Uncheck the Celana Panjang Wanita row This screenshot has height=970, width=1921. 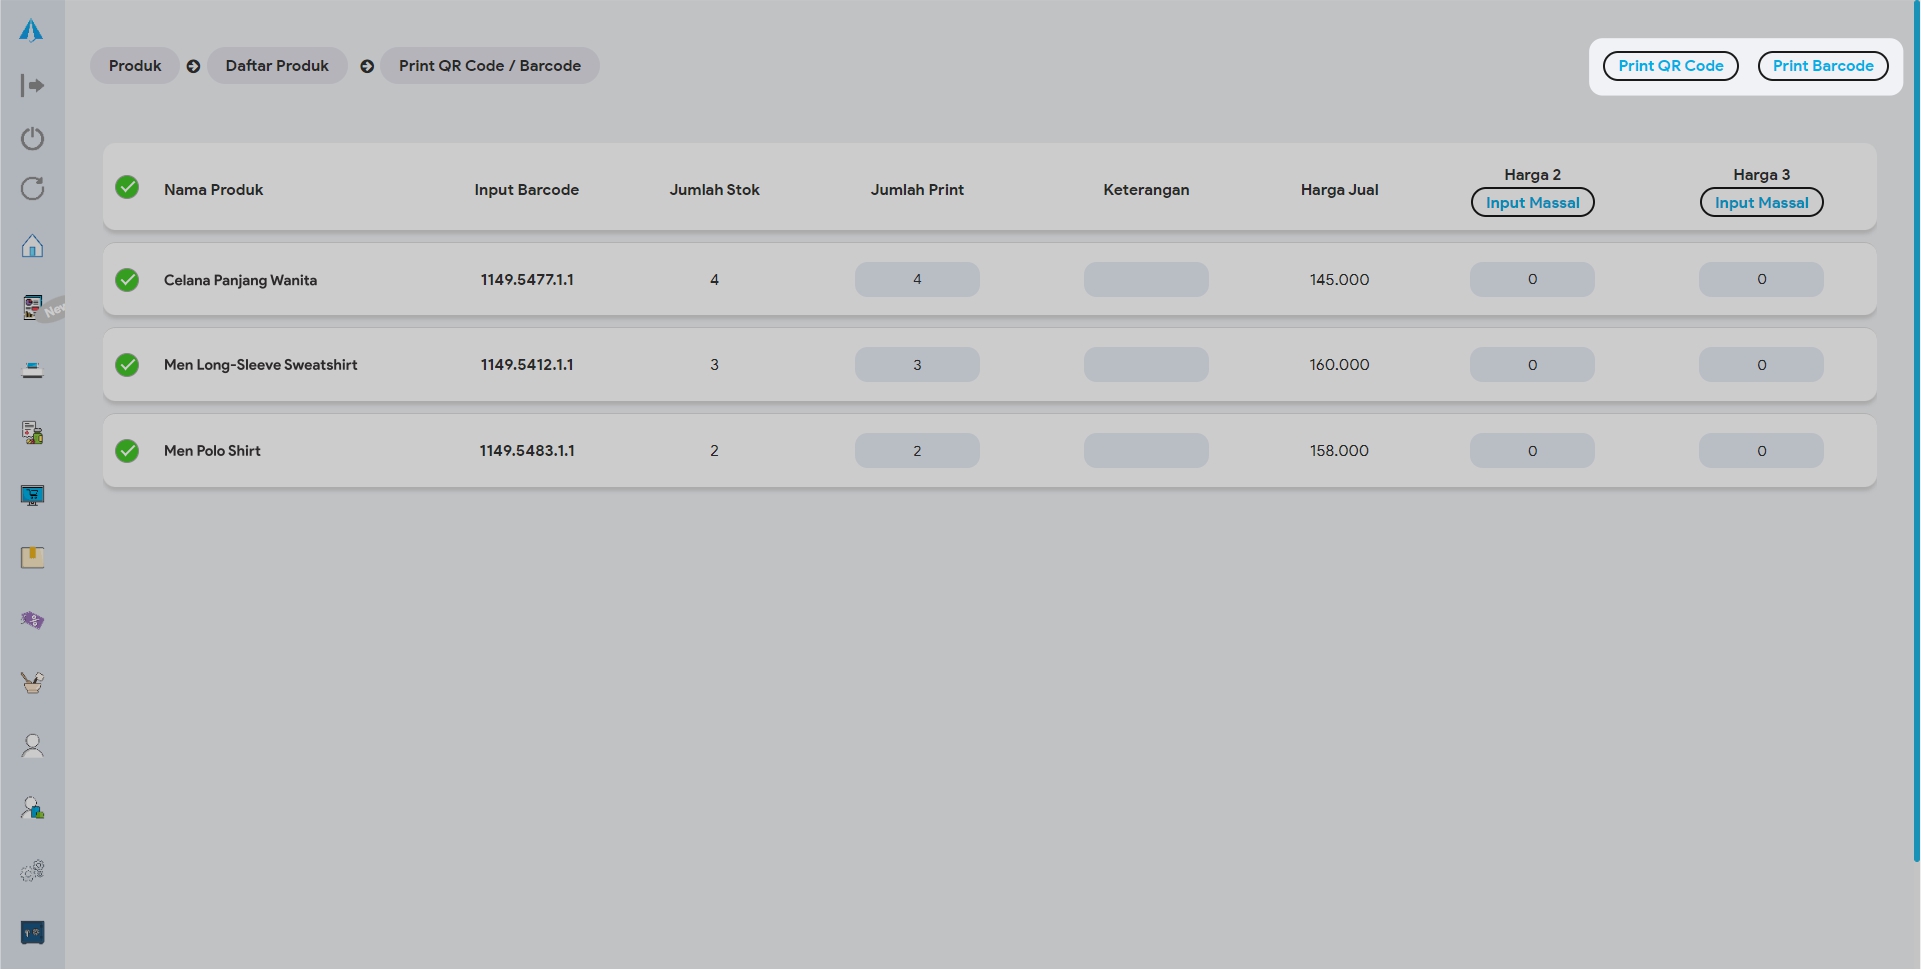coord(127,280)
